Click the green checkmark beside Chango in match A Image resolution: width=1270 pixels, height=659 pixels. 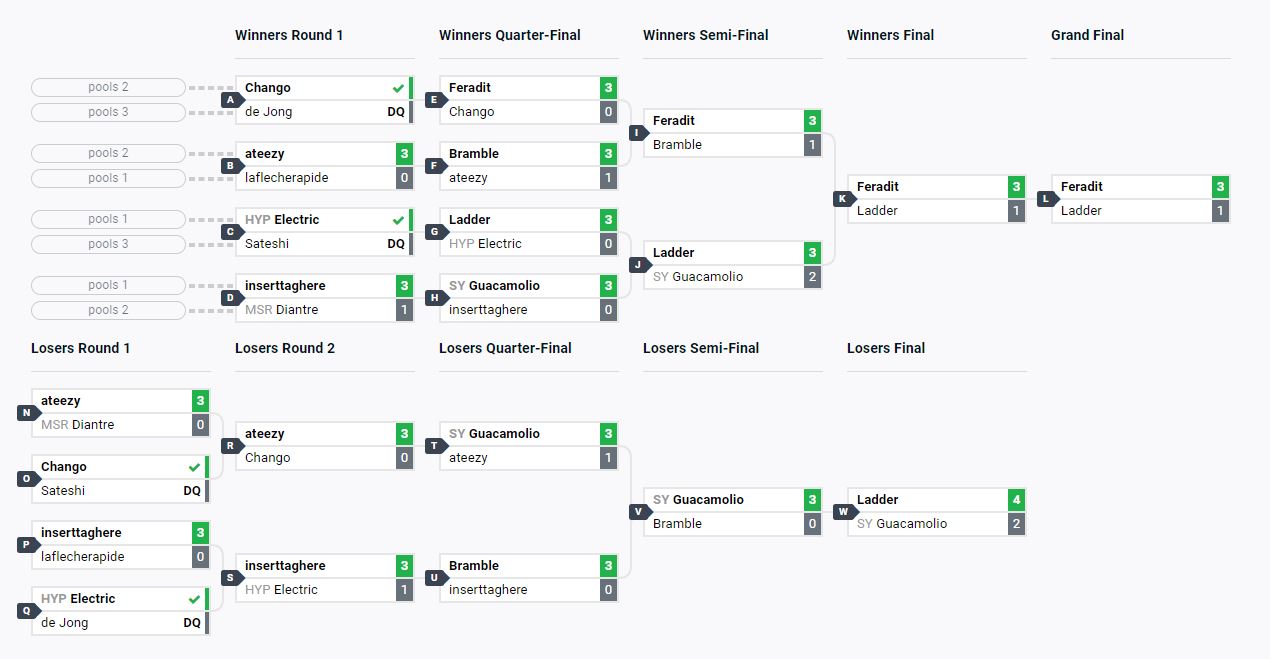(x=398, y=88)
